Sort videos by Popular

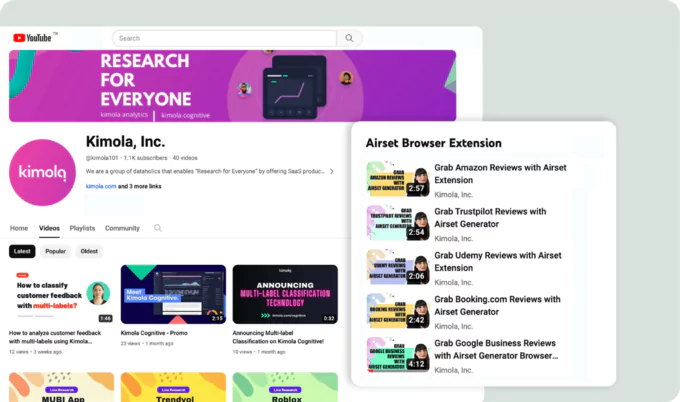(56, 251)
